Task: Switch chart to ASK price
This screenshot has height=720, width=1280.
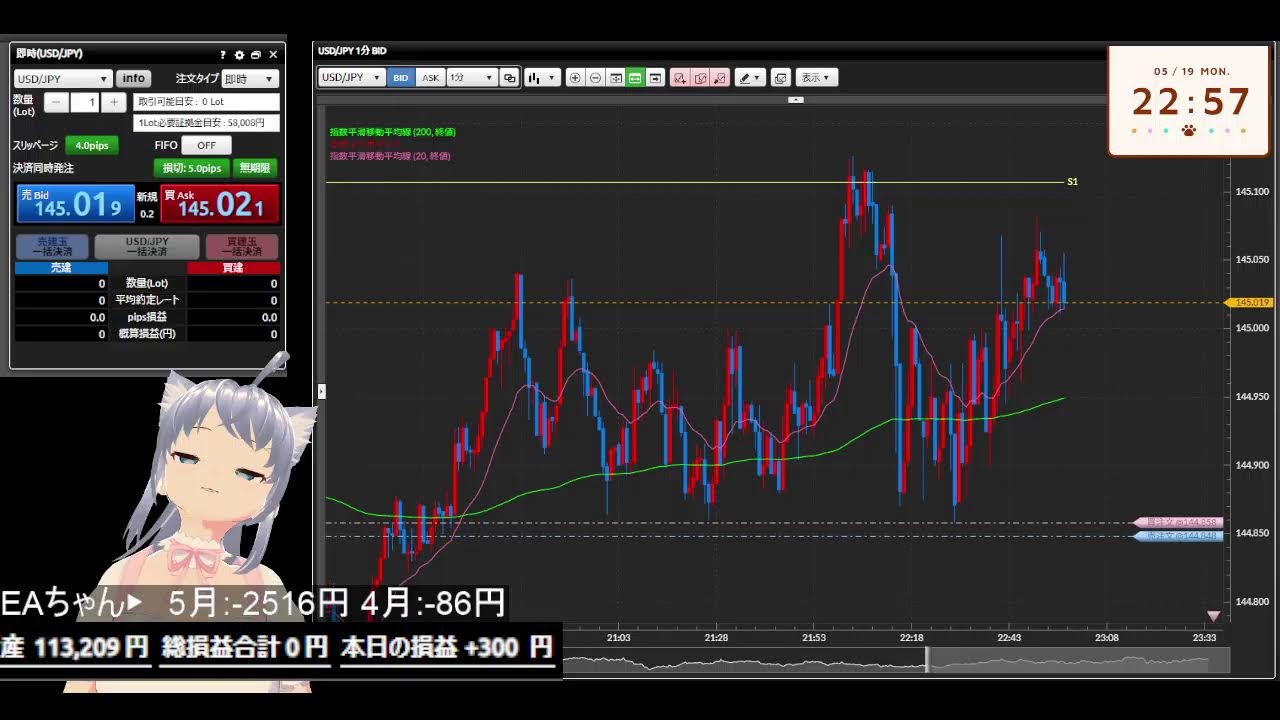Action: point(430,78)
